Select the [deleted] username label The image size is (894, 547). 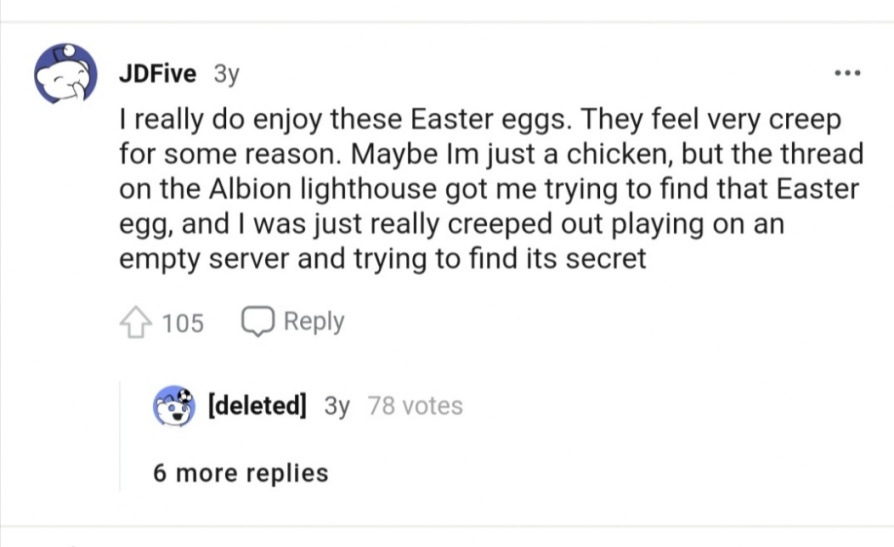(x=256, y=406)
